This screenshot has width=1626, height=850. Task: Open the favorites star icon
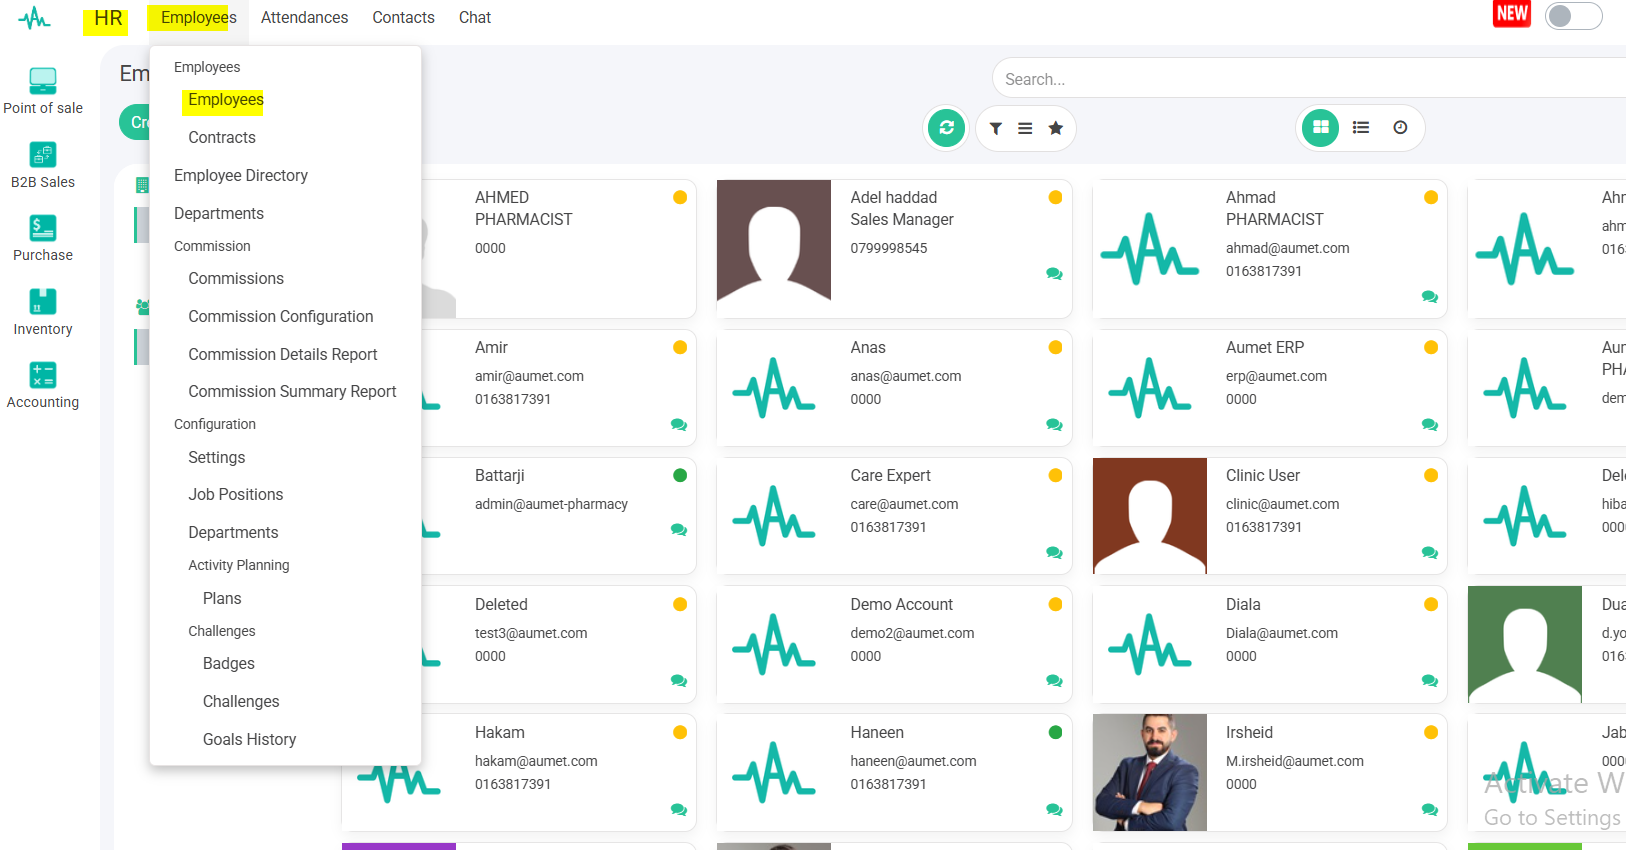click(x=1055, y=128)
